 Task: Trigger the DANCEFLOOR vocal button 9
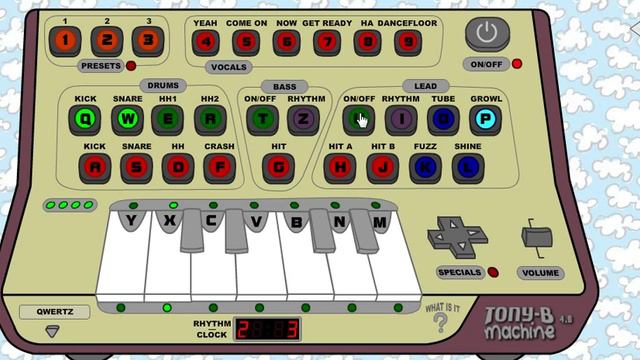click(x=408, y=42)
